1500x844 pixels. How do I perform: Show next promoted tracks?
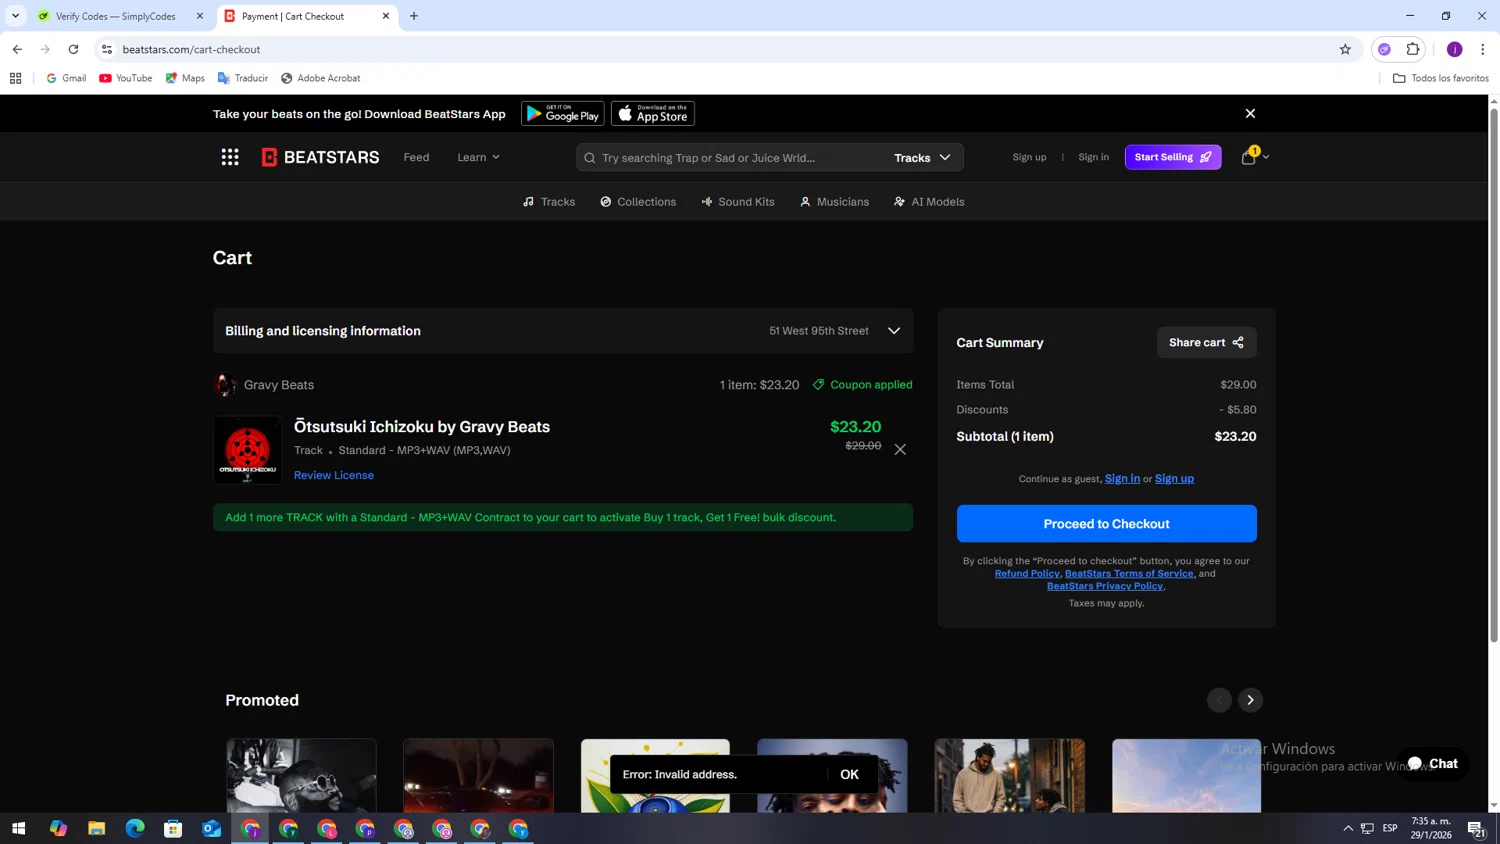(x=1250, y=700)
